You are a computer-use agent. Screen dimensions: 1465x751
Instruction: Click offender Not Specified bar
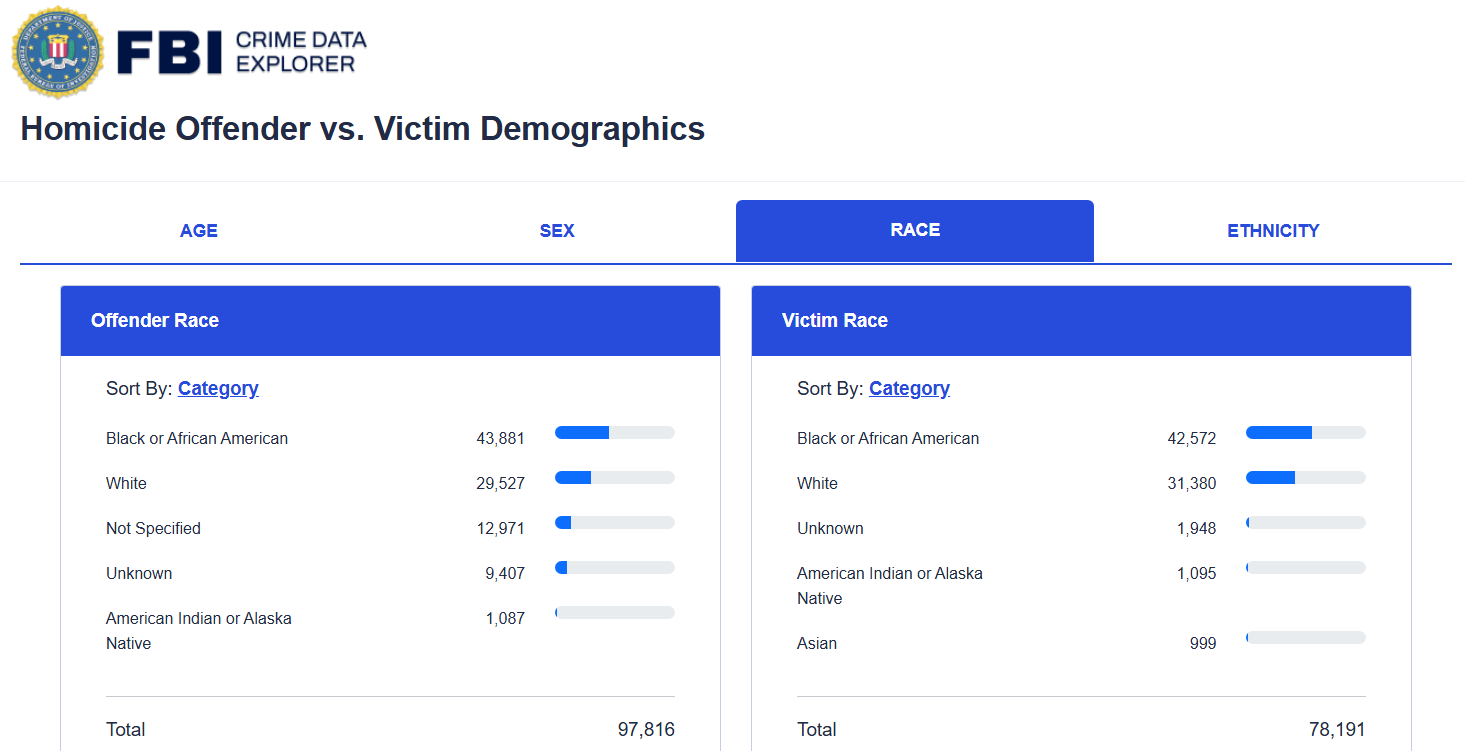[x=614, y=523]
